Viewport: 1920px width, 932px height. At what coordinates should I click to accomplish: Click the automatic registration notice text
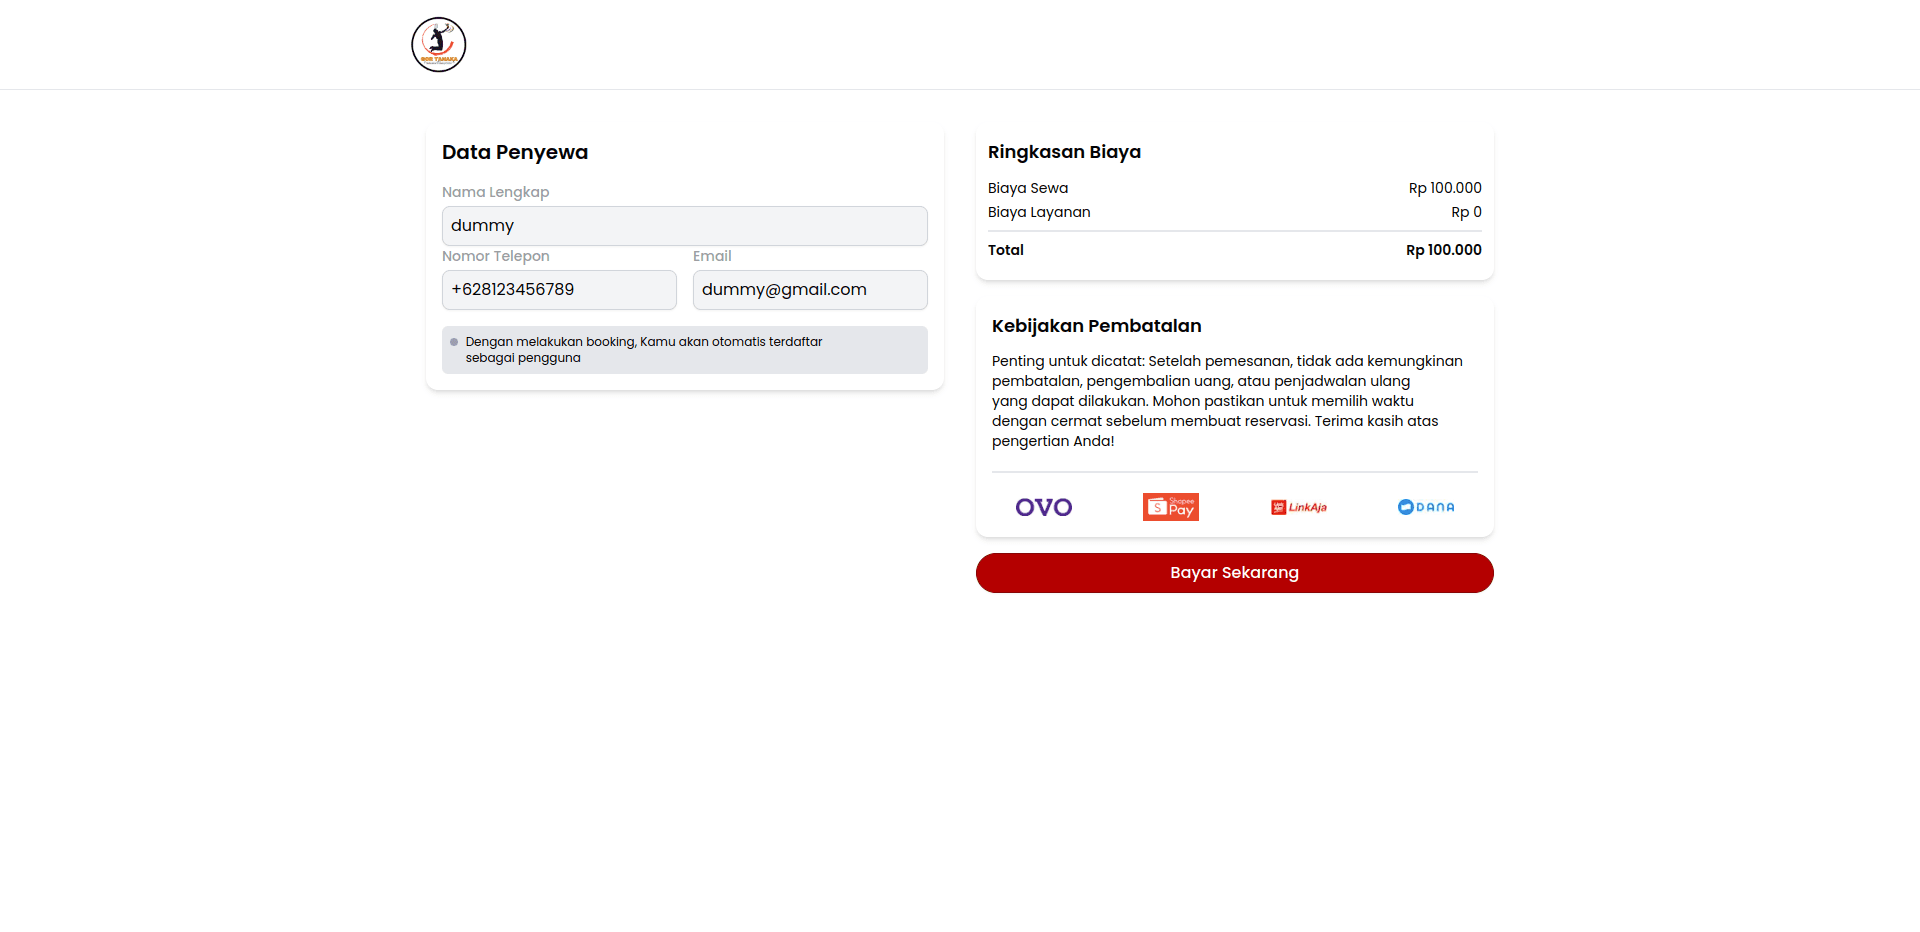tap(643, 350)
